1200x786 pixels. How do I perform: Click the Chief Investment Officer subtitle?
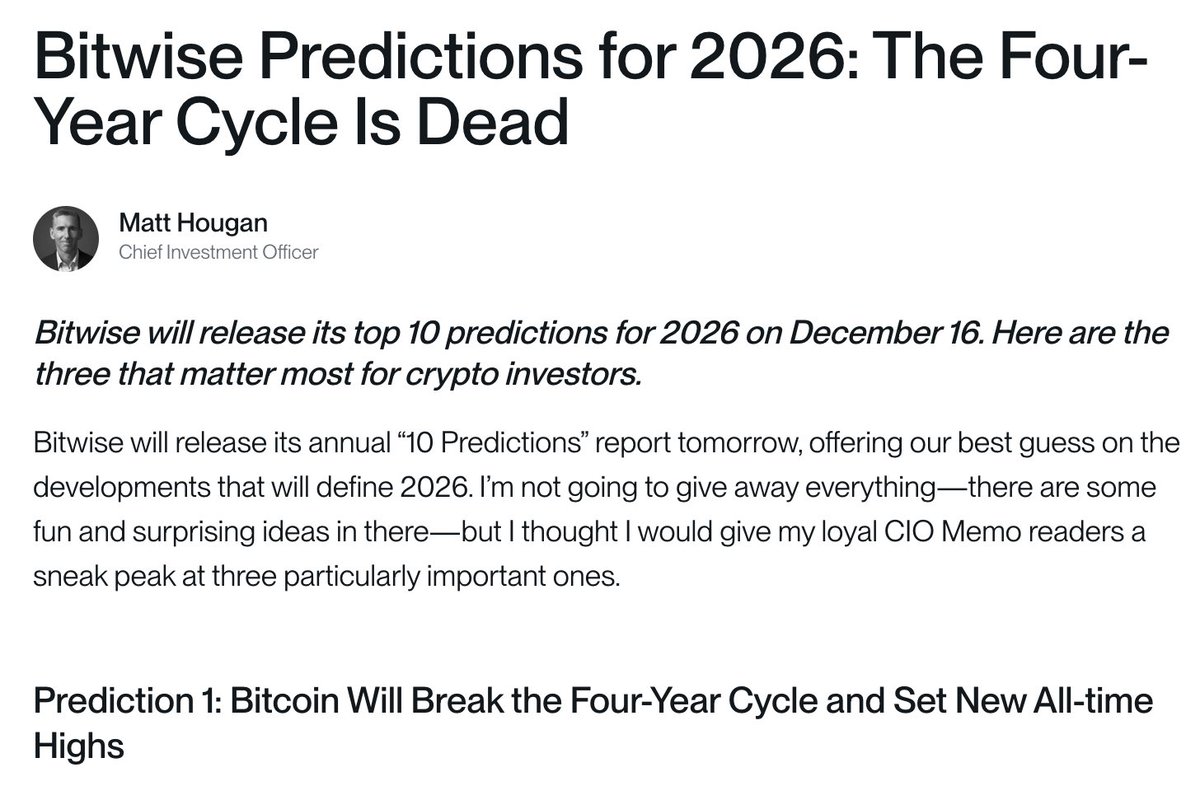point(218,252)
